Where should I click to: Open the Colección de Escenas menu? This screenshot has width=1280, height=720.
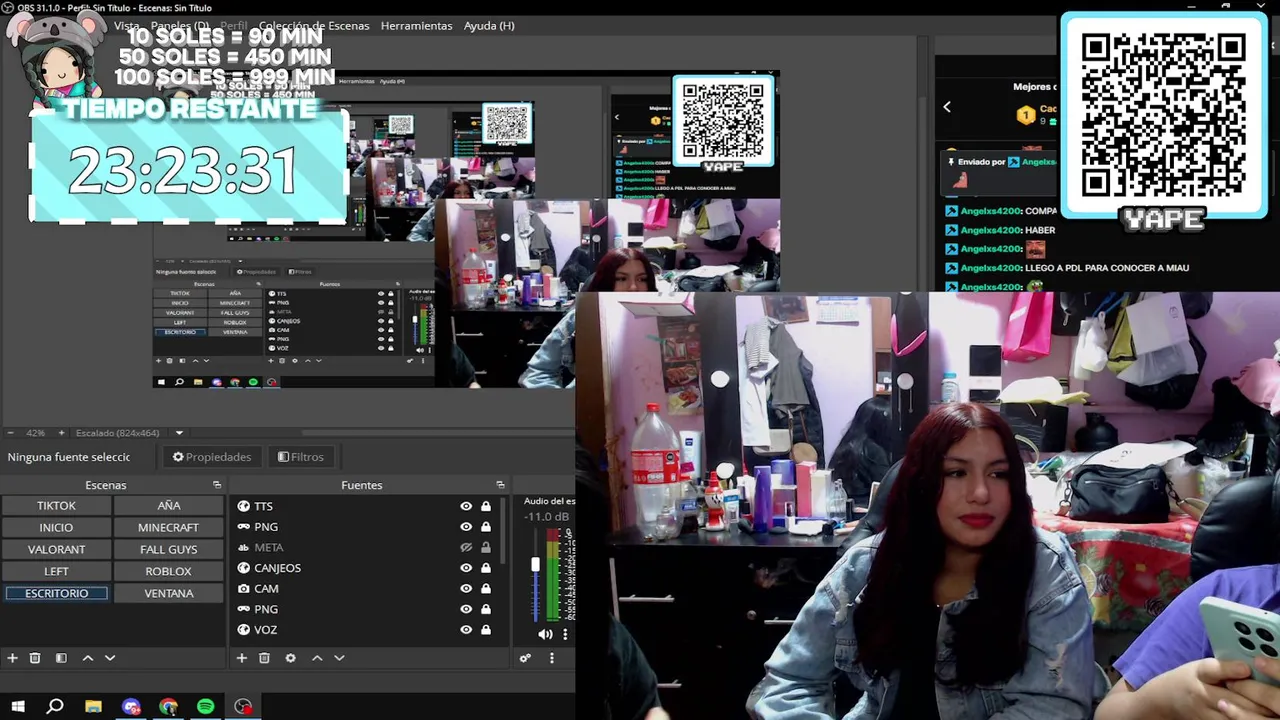click(x=314, y=26)
